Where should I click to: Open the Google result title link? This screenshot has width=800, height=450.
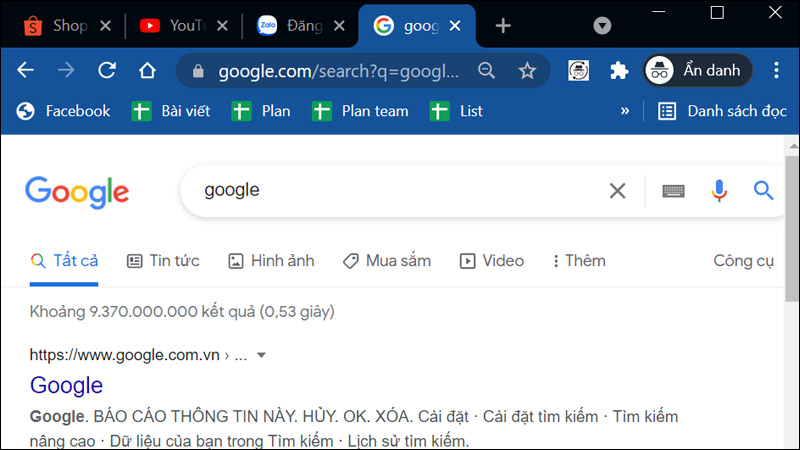tap(66, 385)
